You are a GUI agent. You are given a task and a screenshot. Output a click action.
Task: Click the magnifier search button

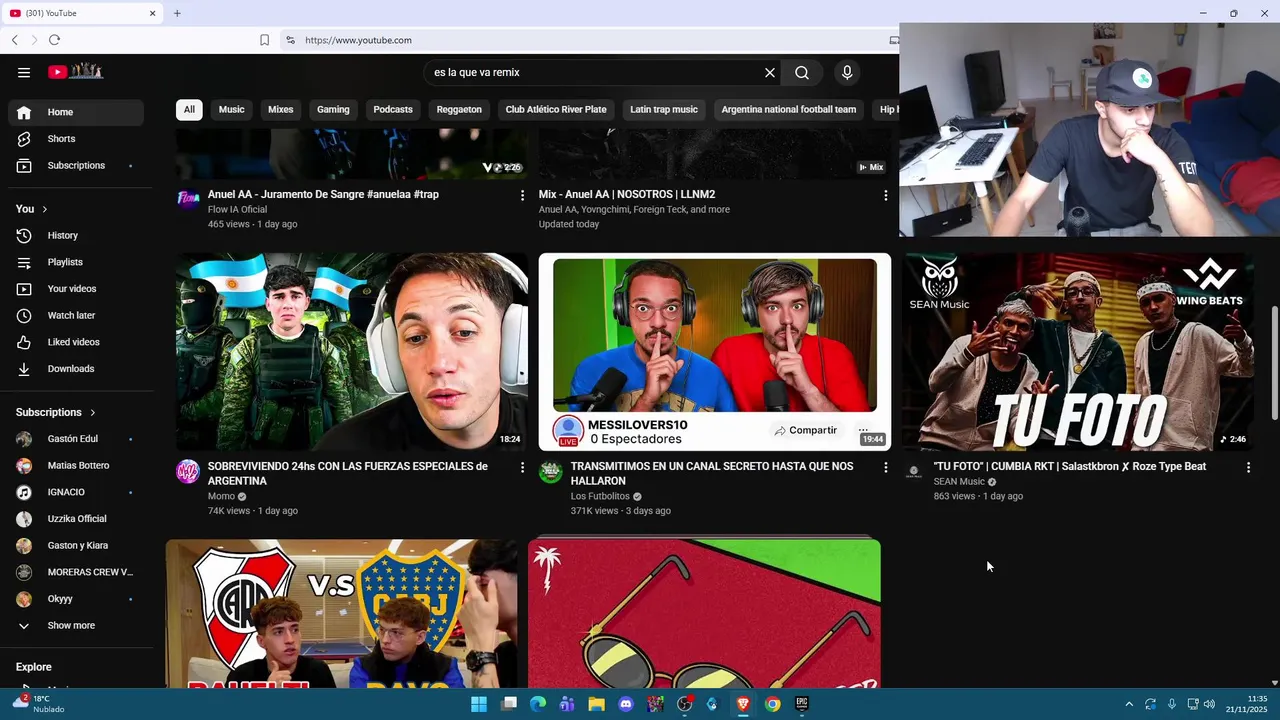tap(802, 72)
